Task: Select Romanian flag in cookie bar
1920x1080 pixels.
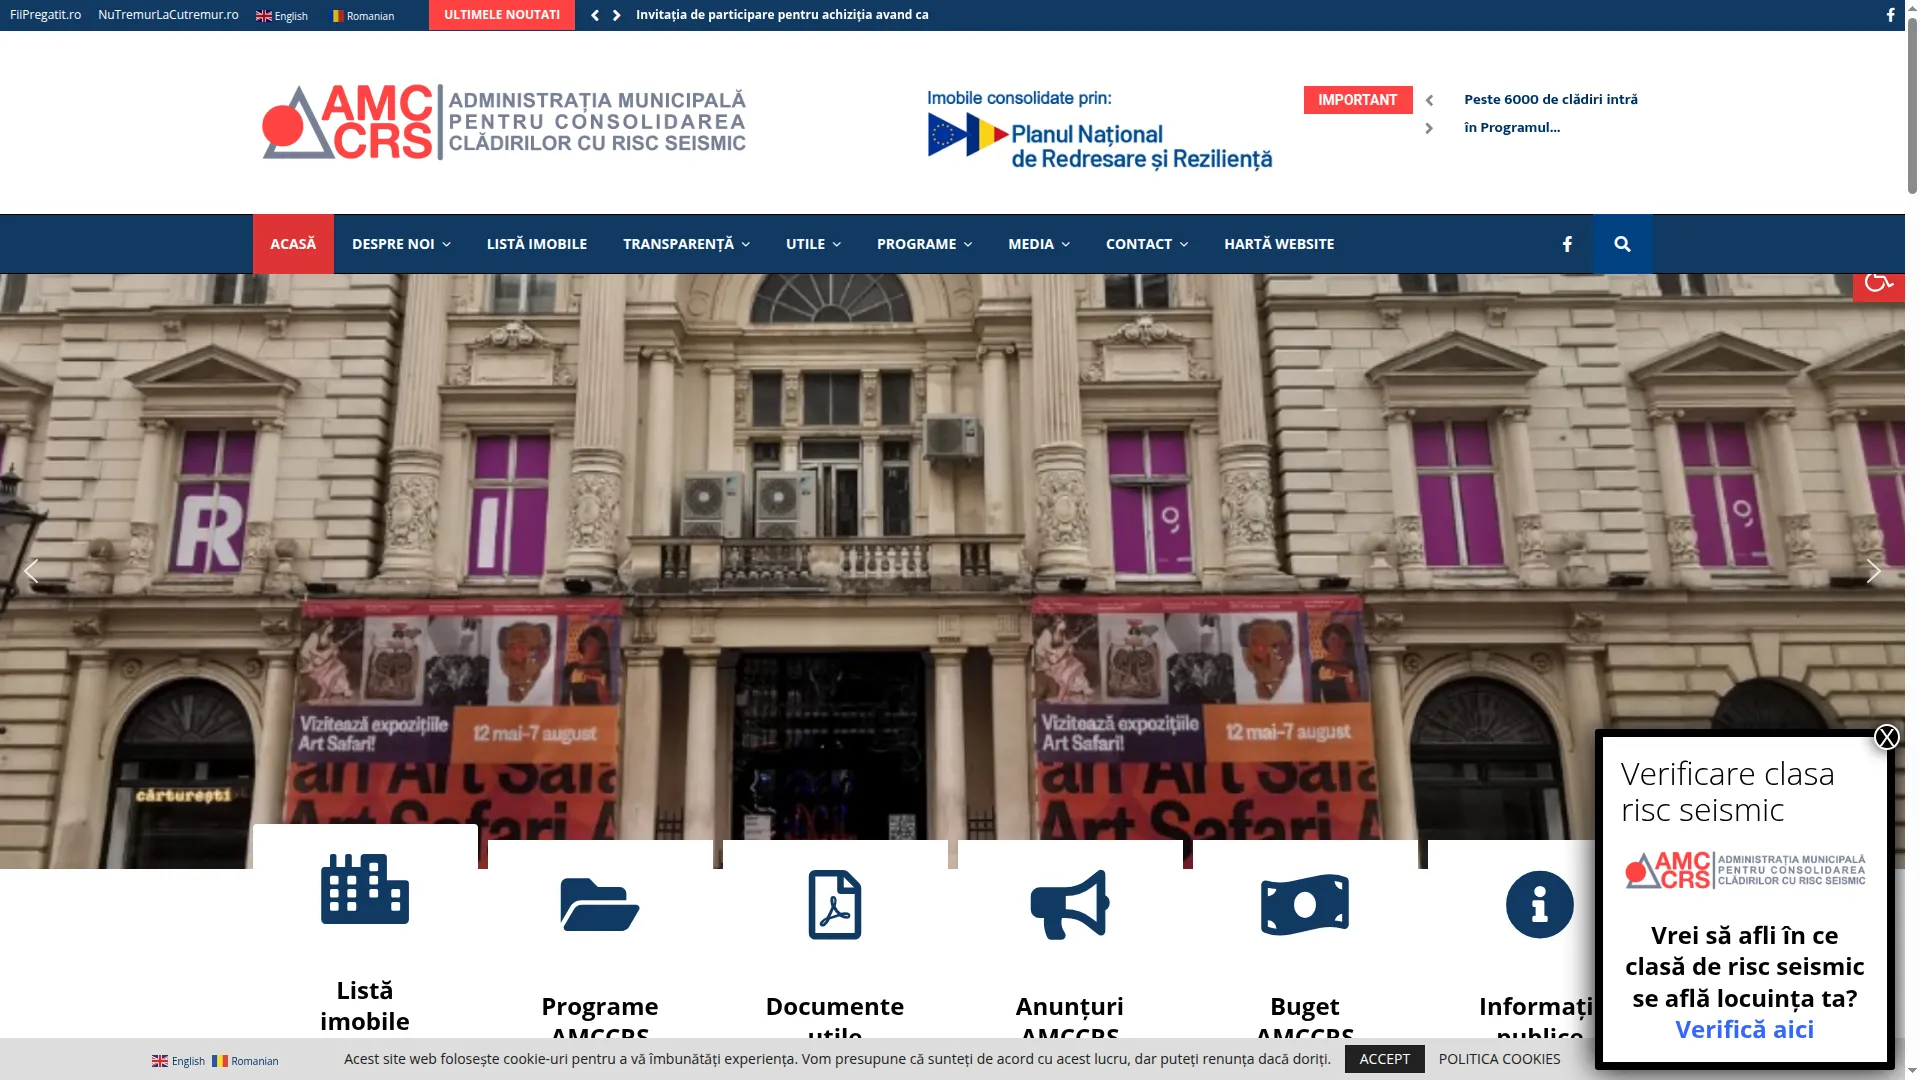Action: tap(245, 1061)
